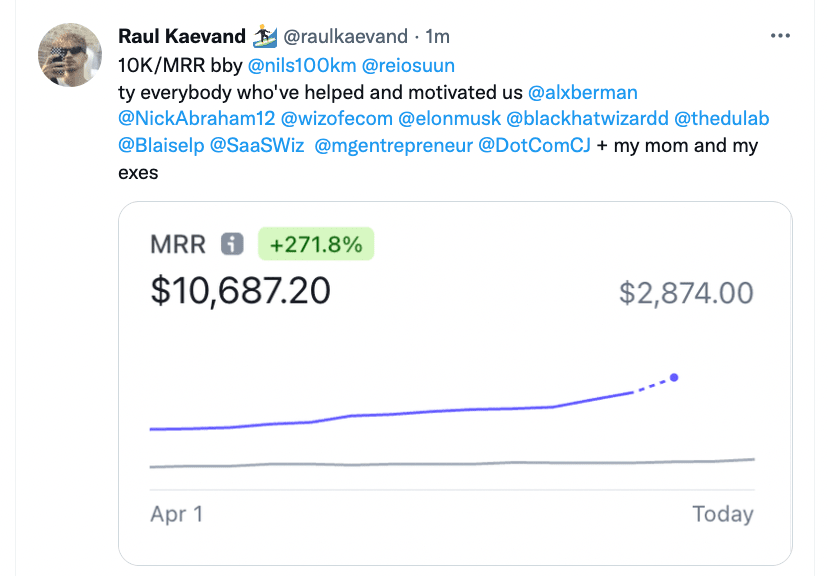This screenshot has height=576, width=828.
Task: Open the tweet's three-dot more menu
Action: pos(781,36)
